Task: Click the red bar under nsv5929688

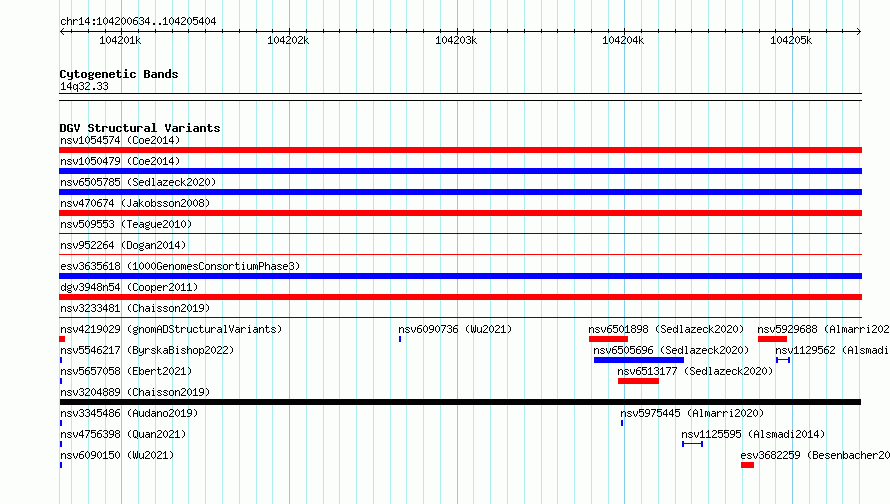Action: point(773,339)
